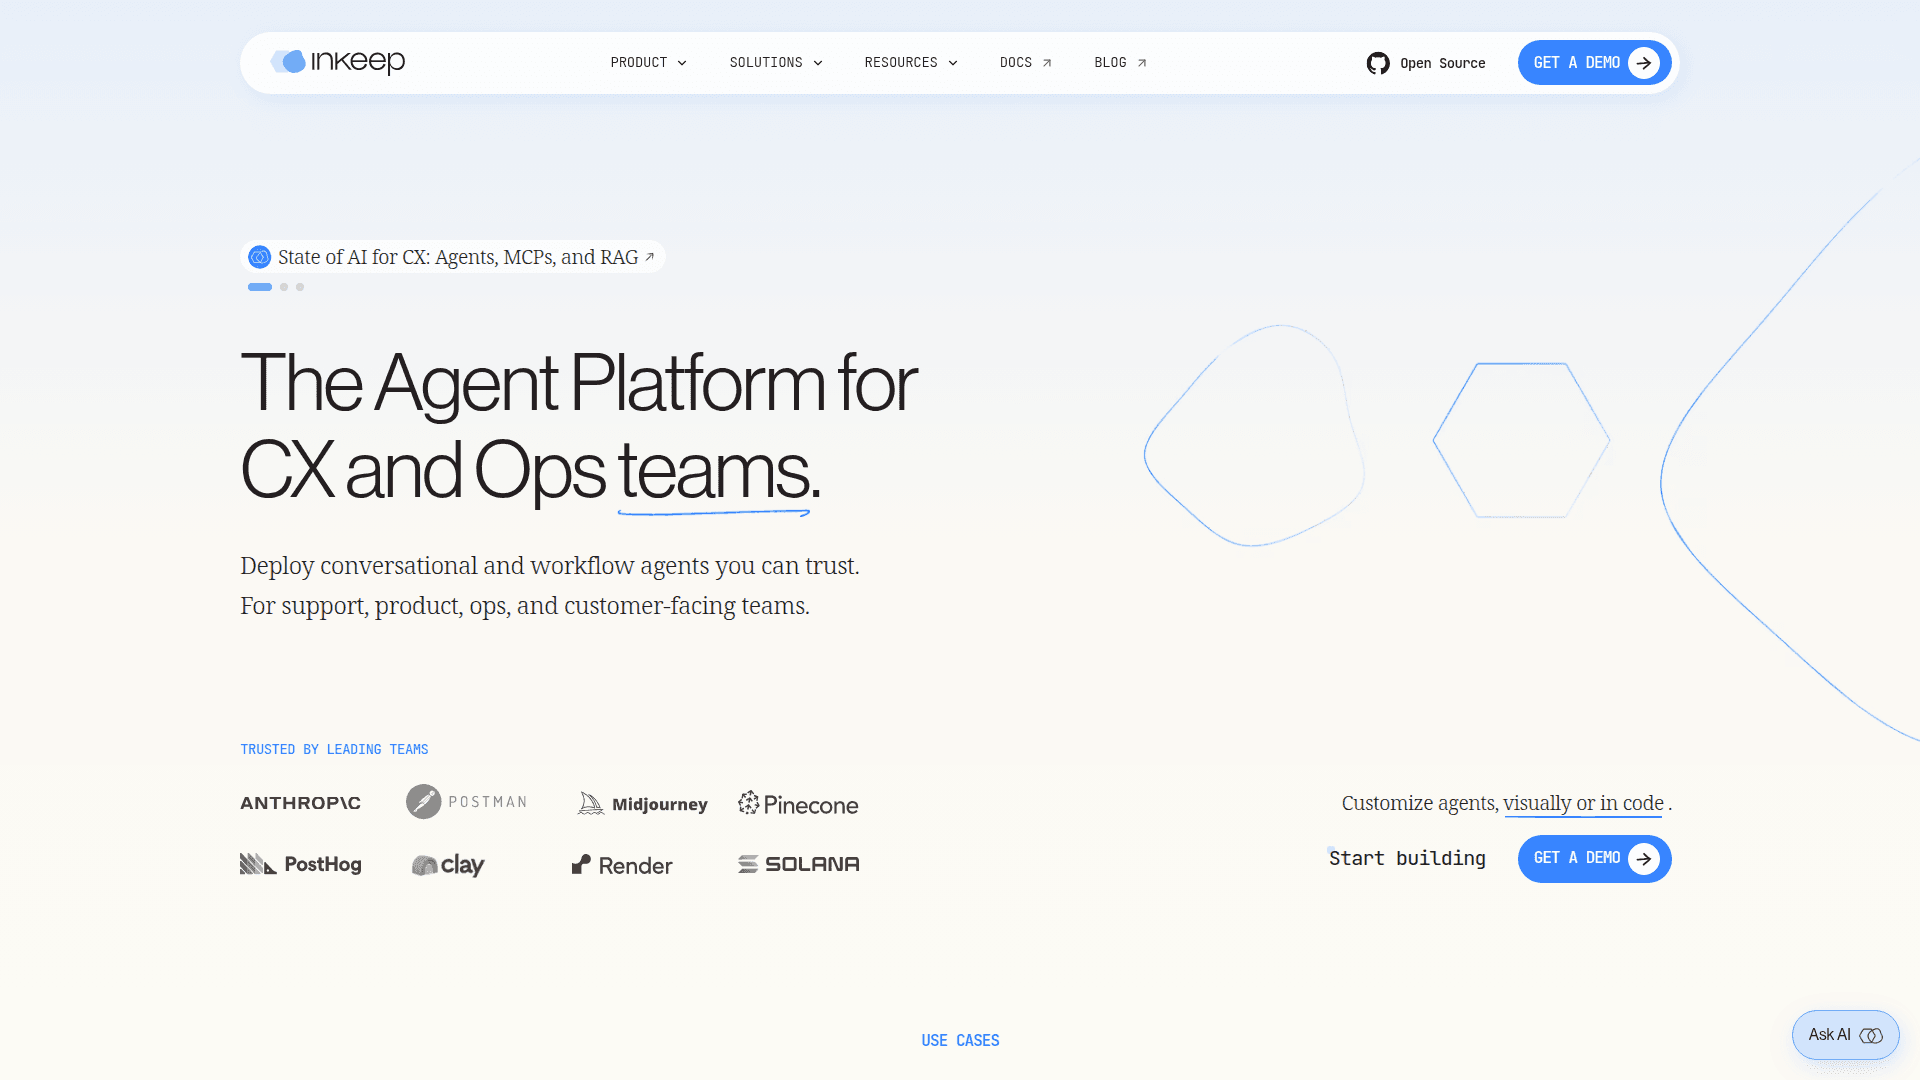Open the Blog nav link

(x=1120, y=62)
